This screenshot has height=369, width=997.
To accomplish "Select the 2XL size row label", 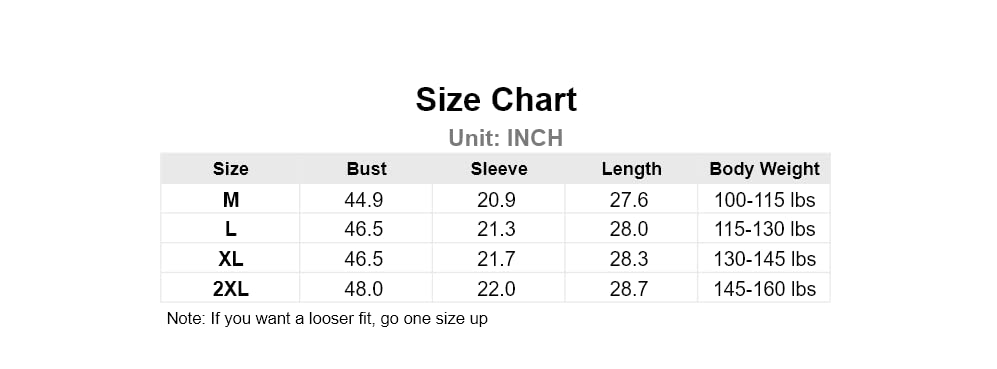I will (230, 289).
